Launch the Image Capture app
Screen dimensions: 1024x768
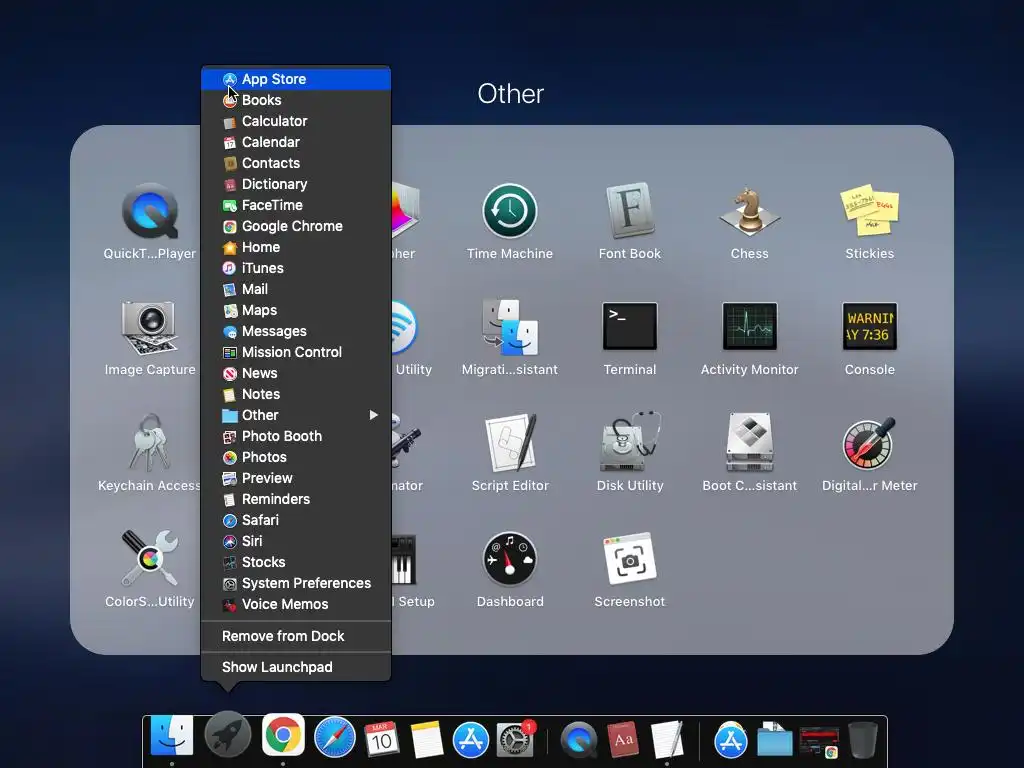150,327
